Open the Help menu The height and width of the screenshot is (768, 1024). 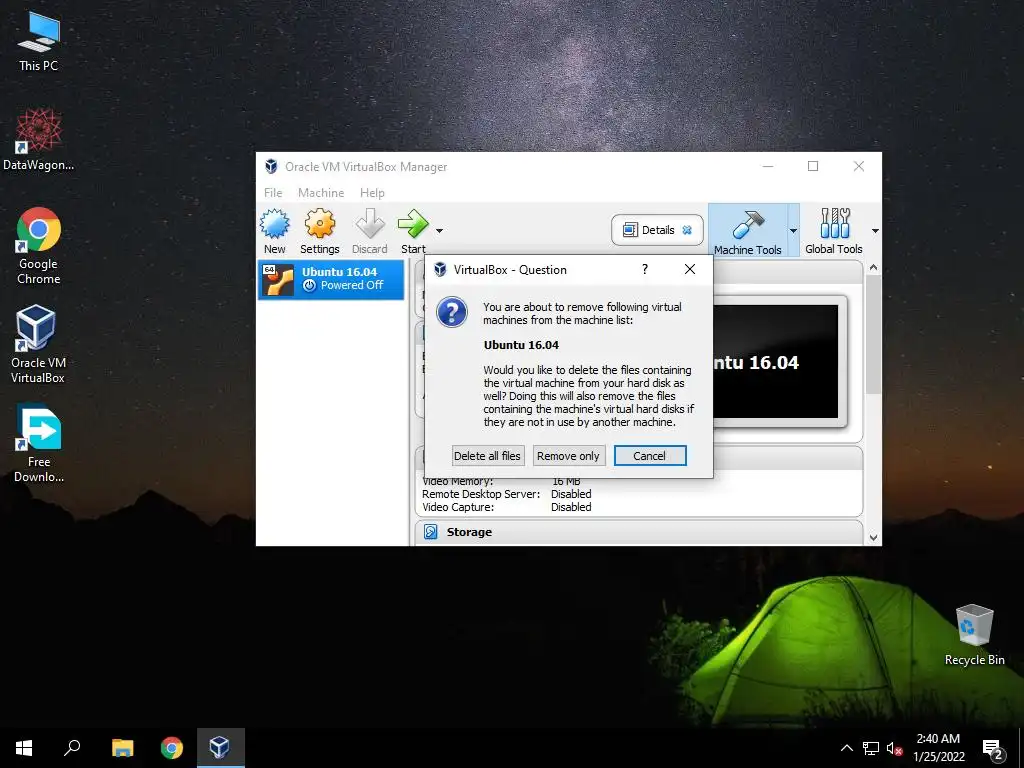372,193
